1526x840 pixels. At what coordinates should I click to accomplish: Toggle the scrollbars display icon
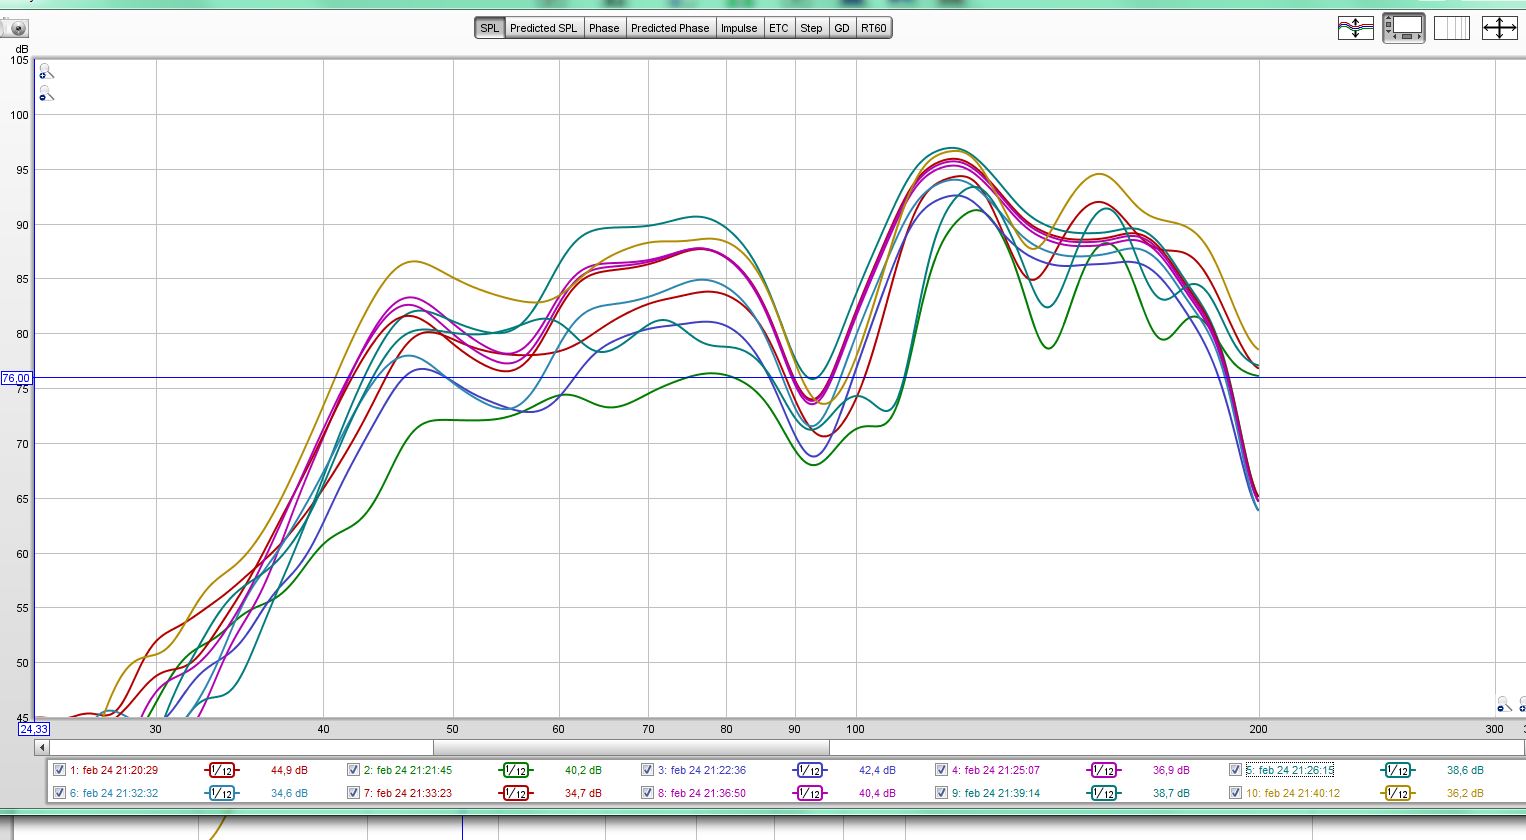(1403, 28)
